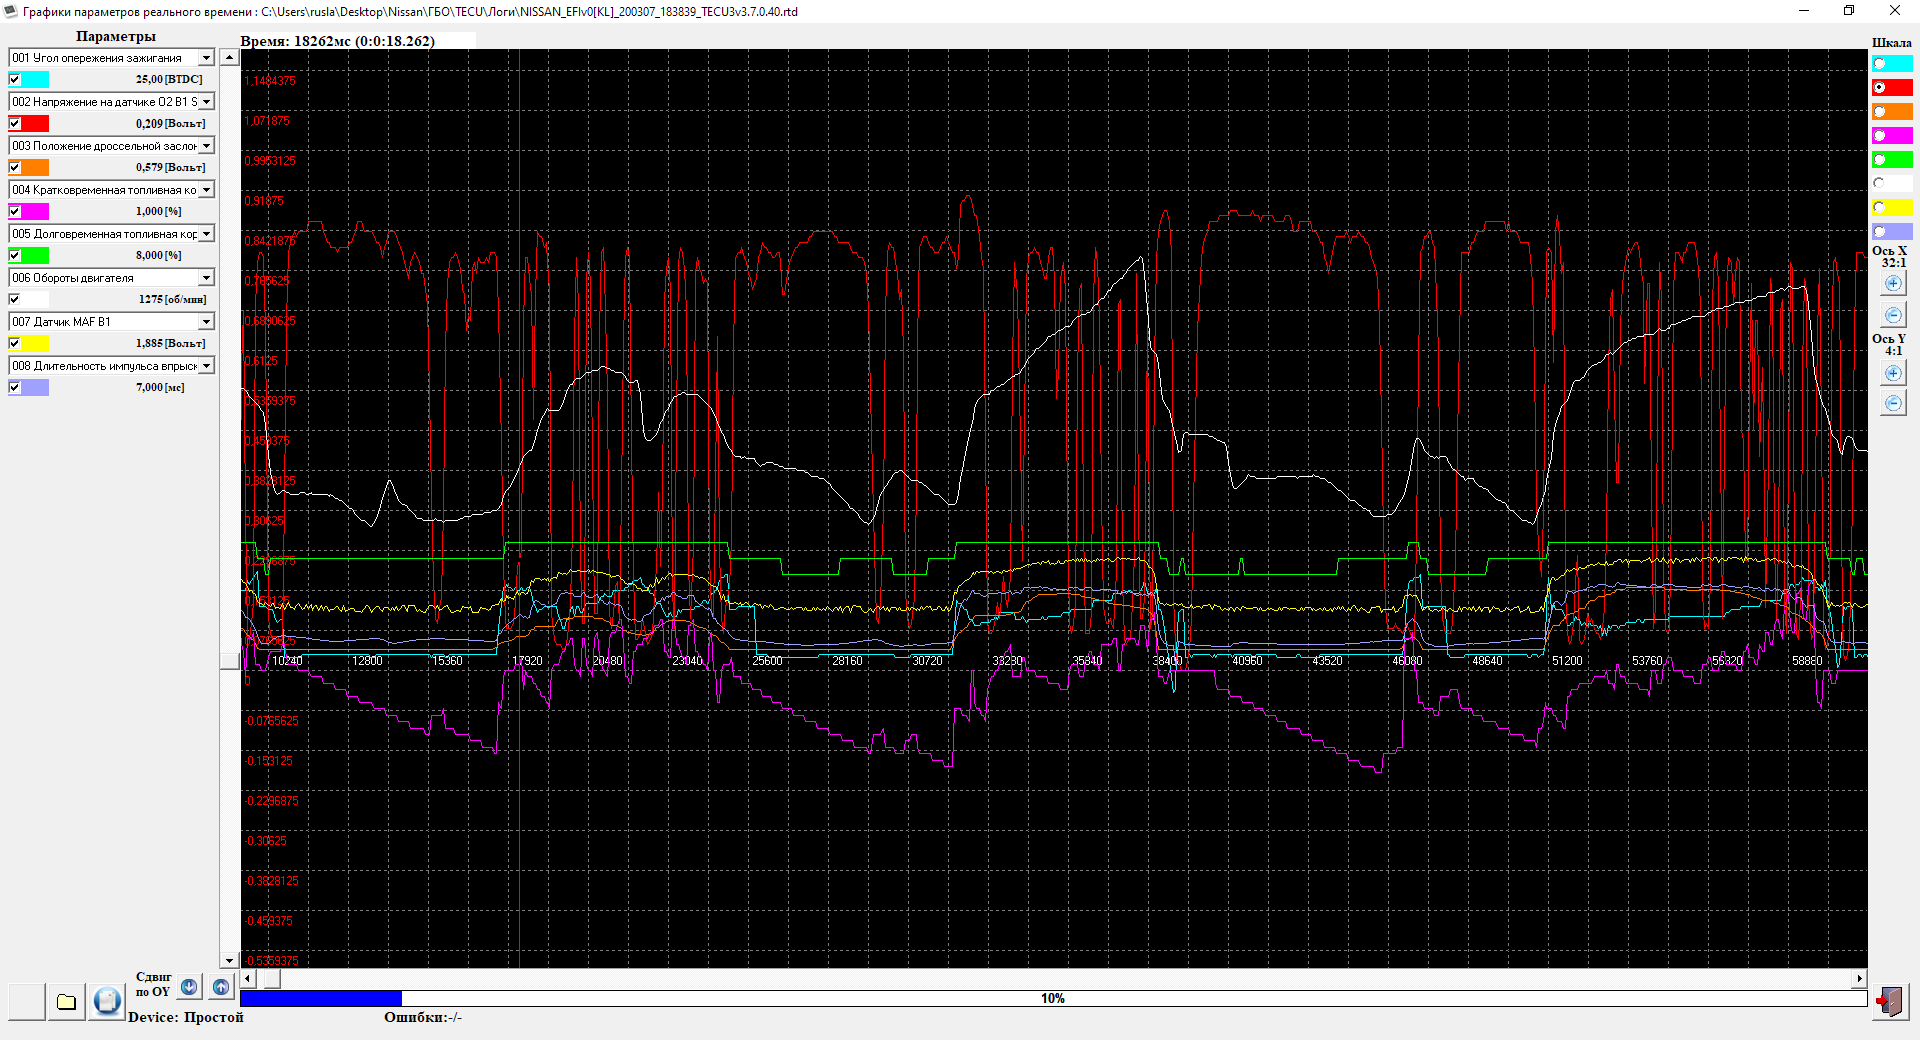
Task: Click the horizontal scrollbar right arrow
Action: pos(1859,979)
